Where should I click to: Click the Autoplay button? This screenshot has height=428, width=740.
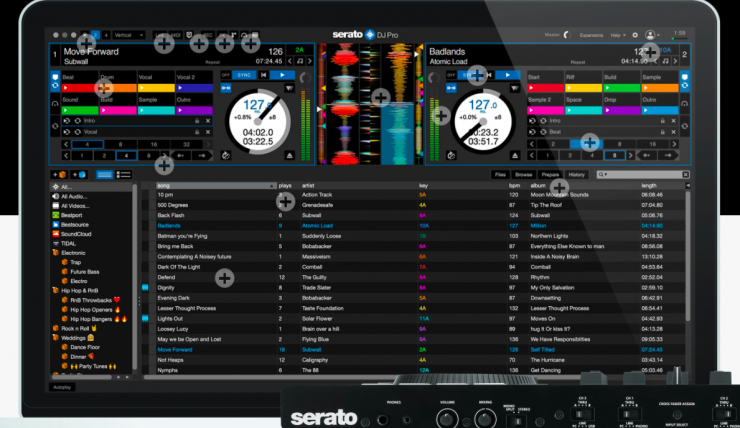62,387
